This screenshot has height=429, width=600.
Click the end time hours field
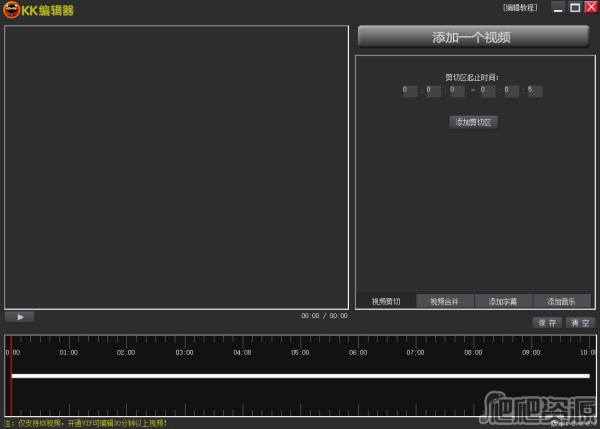[488, 91]
